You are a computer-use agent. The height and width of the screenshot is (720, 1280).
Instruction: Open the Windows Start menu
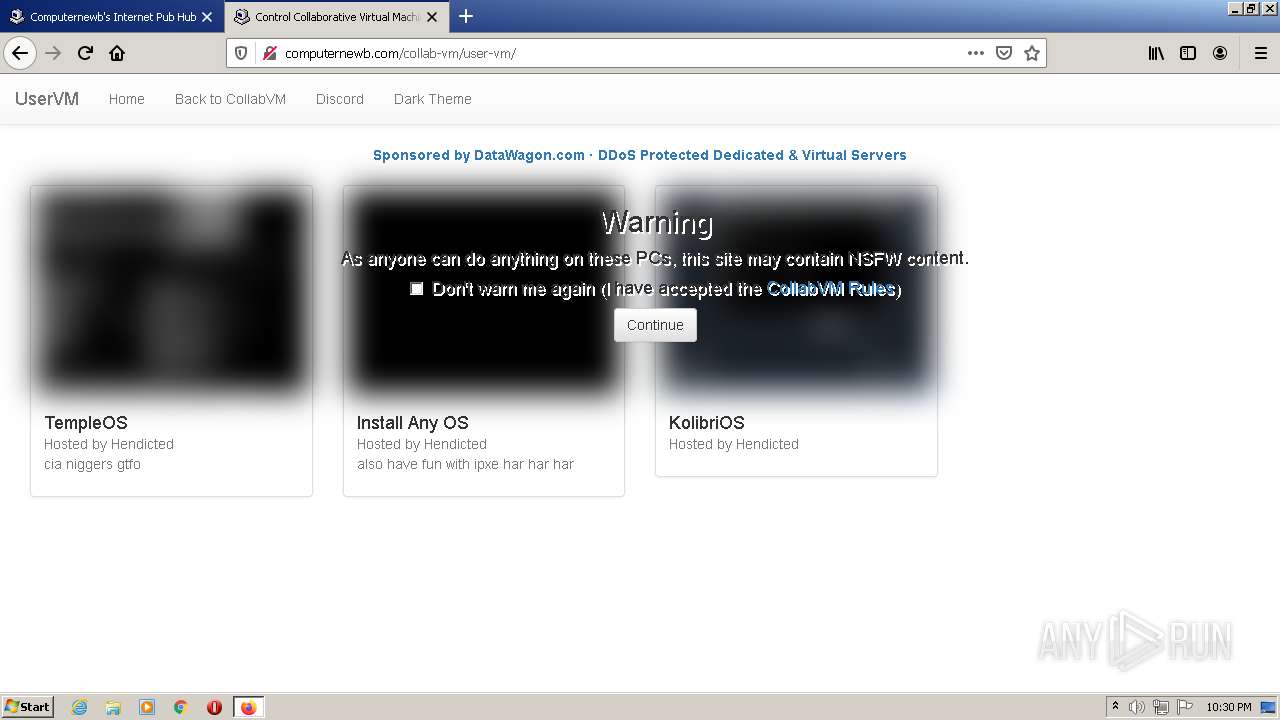(x=27, y=707)
